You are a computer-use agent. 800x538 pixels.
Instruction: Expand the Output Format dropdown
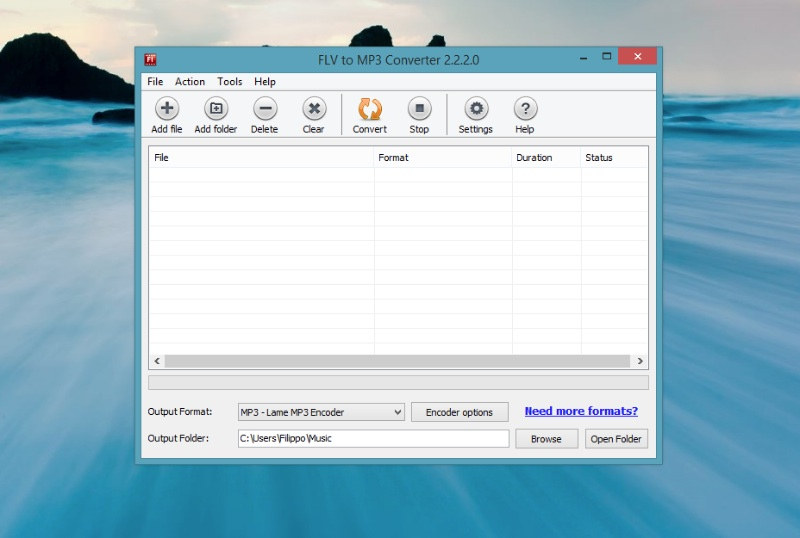pyautogui.click(x=397, y=412)
